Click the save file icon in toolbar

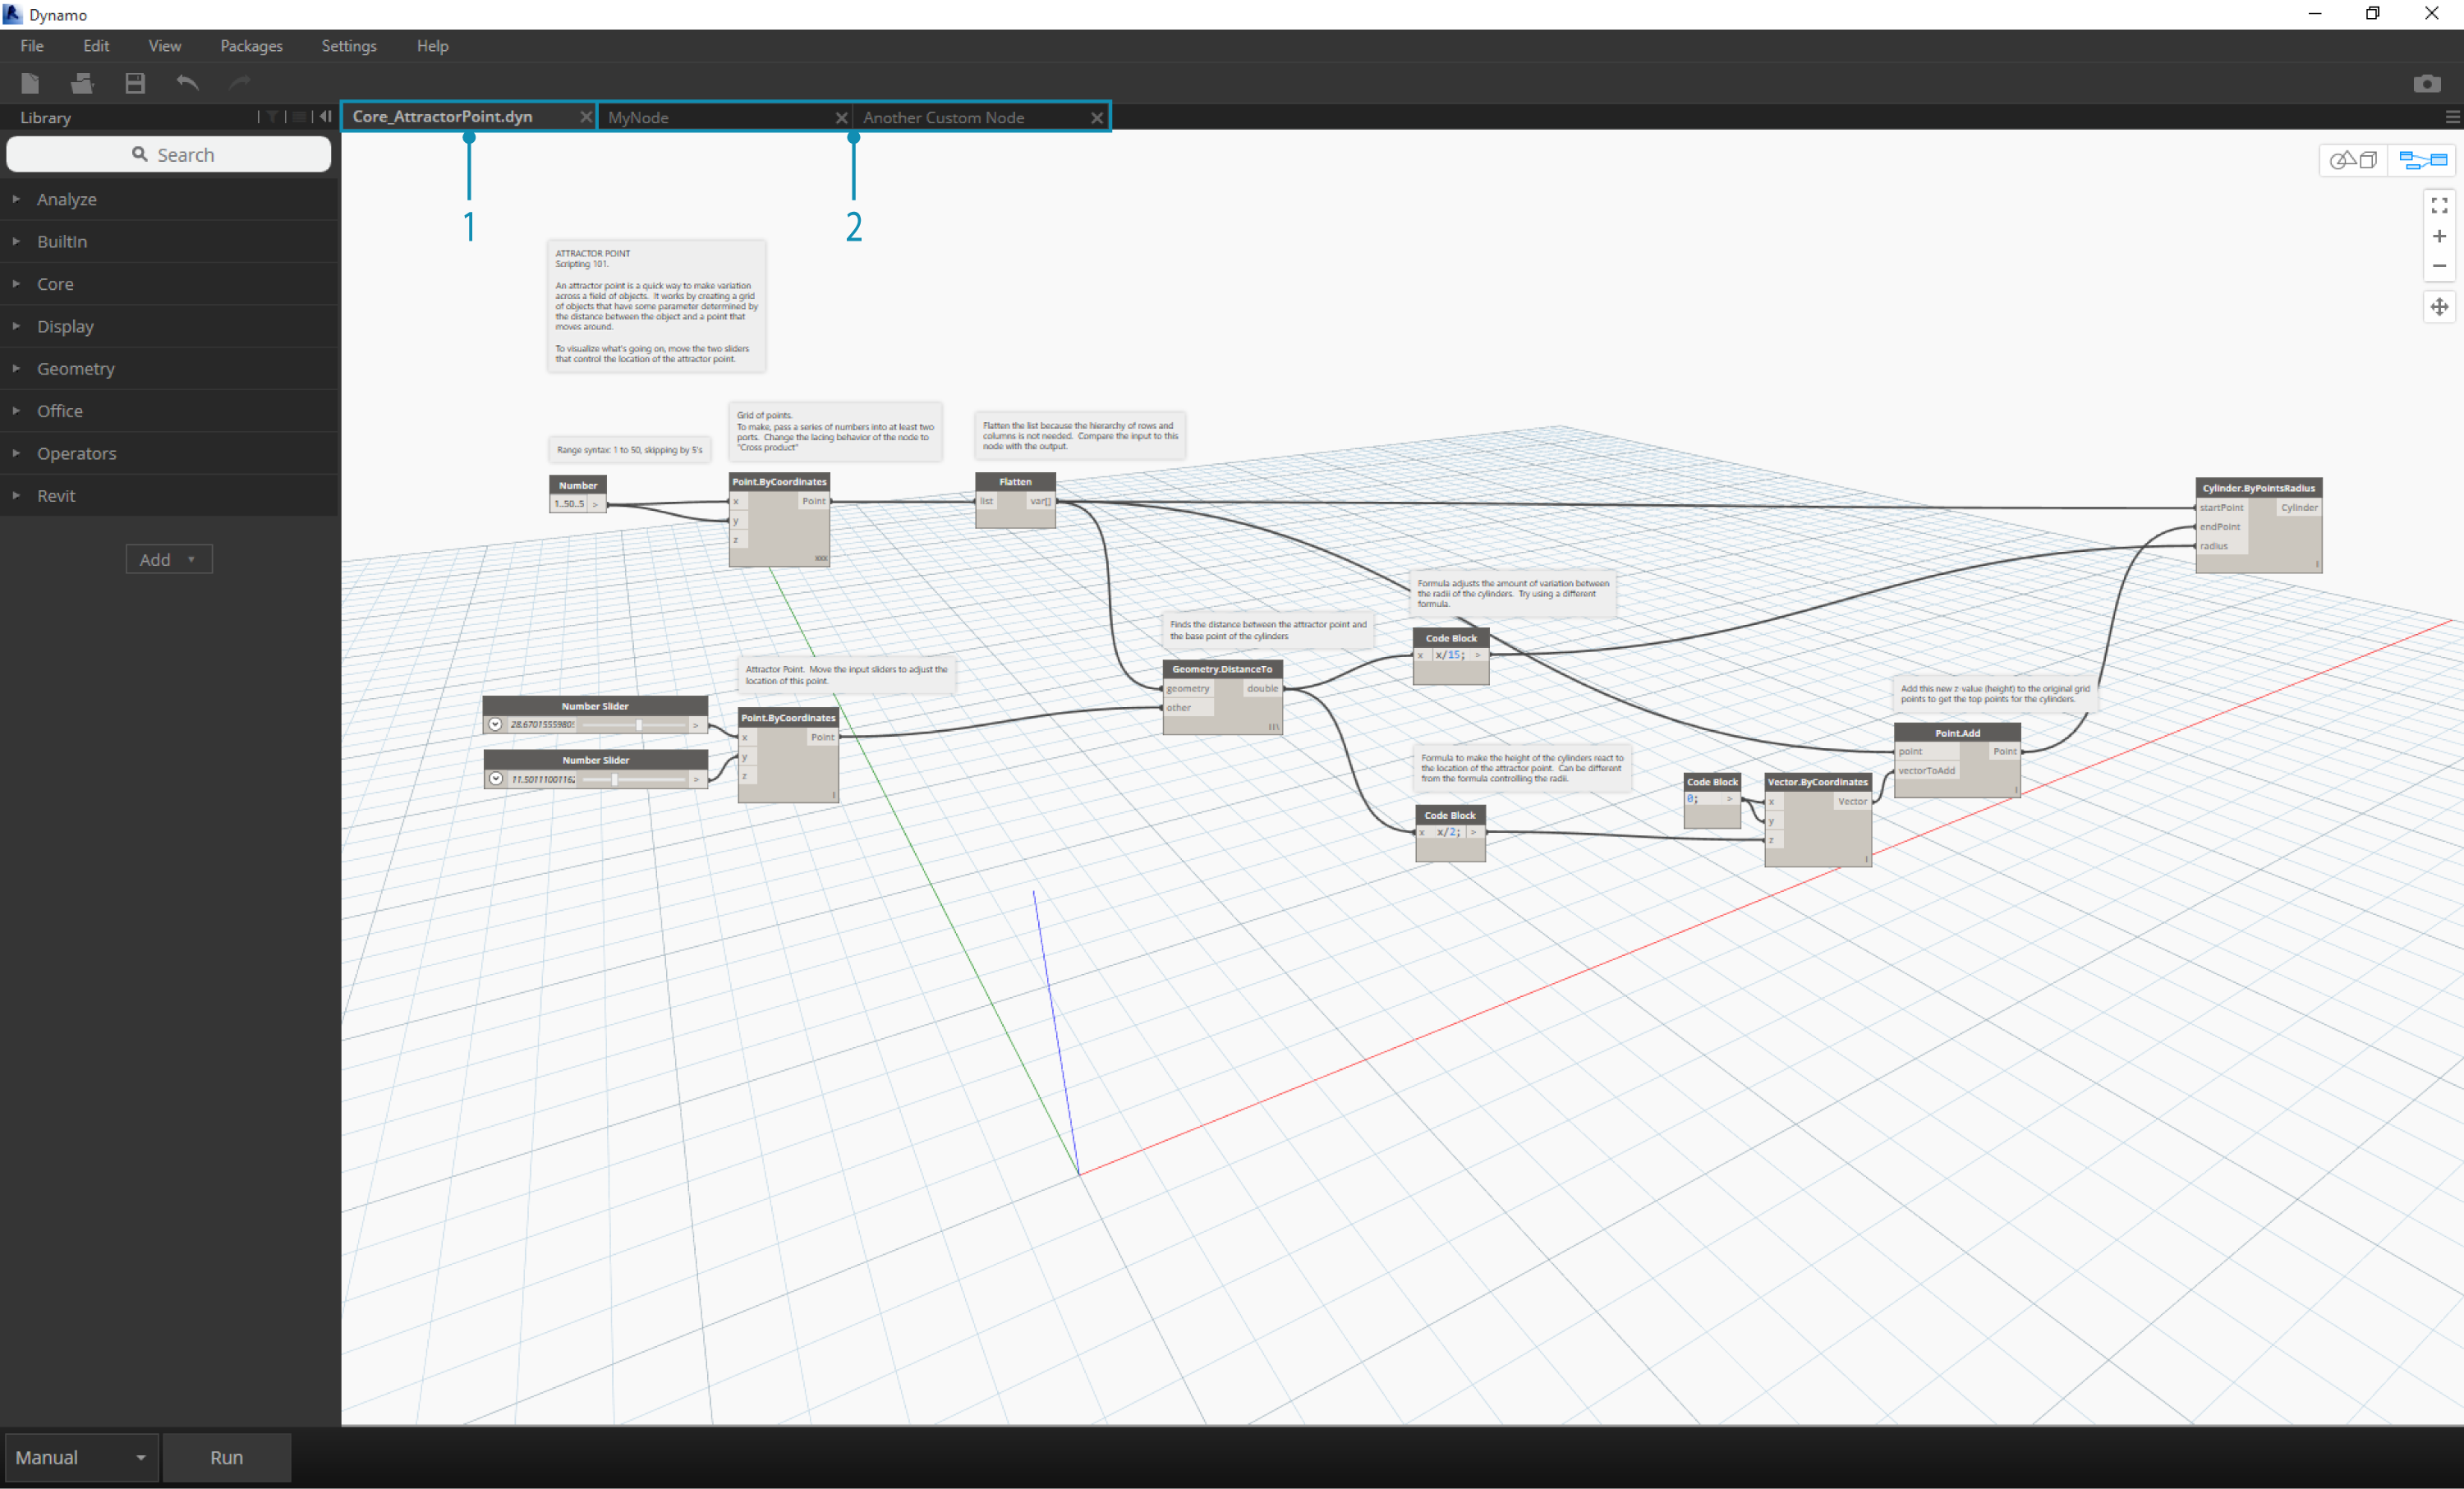click(134, 83)
